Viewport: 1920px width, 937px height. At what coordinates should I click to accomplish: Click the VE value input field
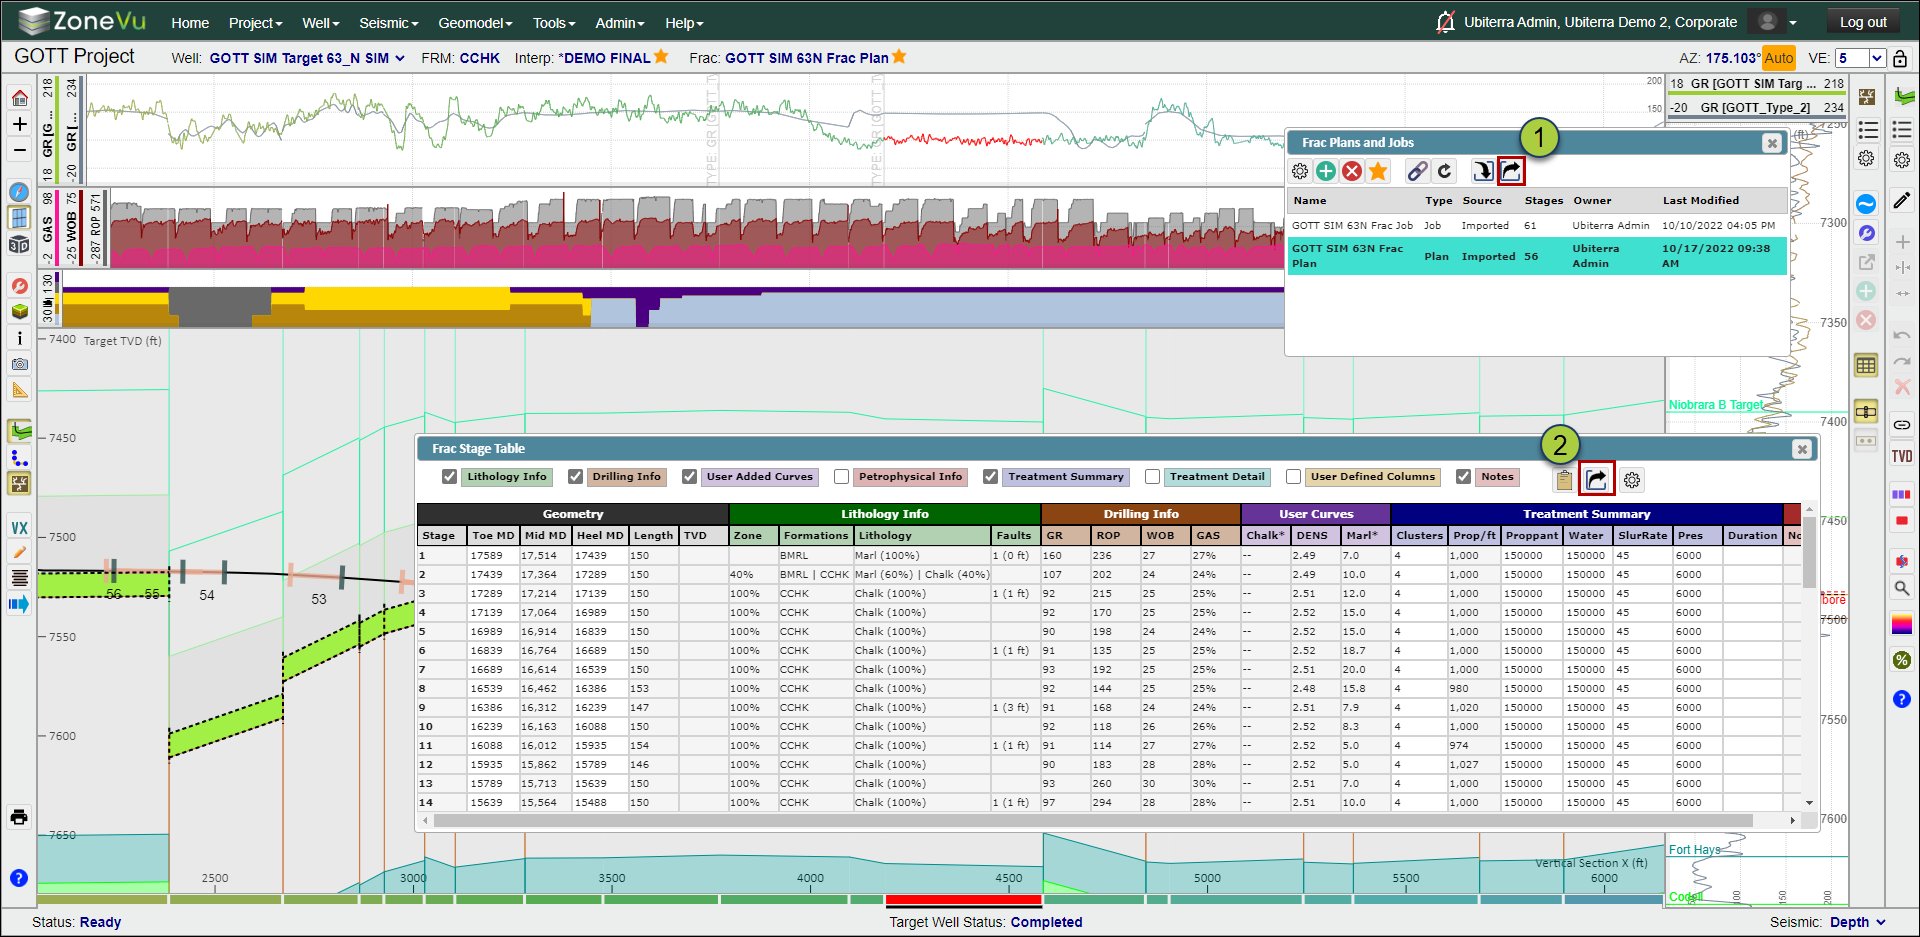(x=1852, y=58)
